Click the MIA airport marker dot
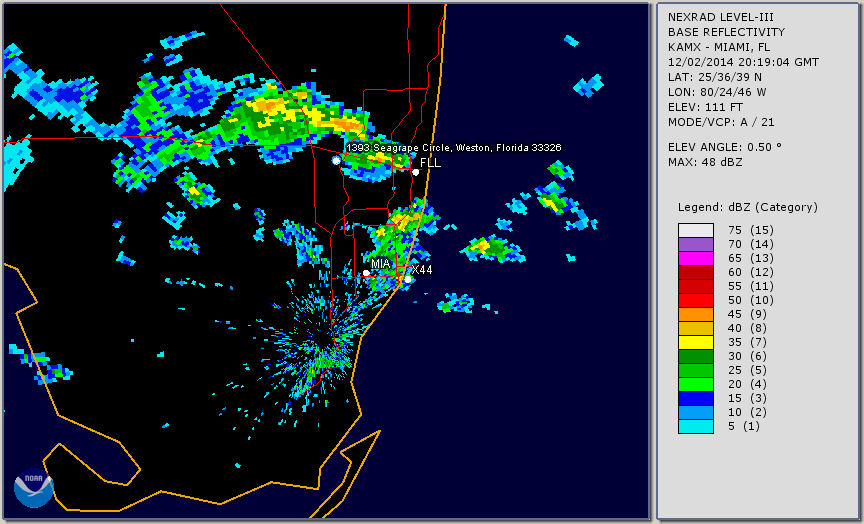 click(366, 273)
